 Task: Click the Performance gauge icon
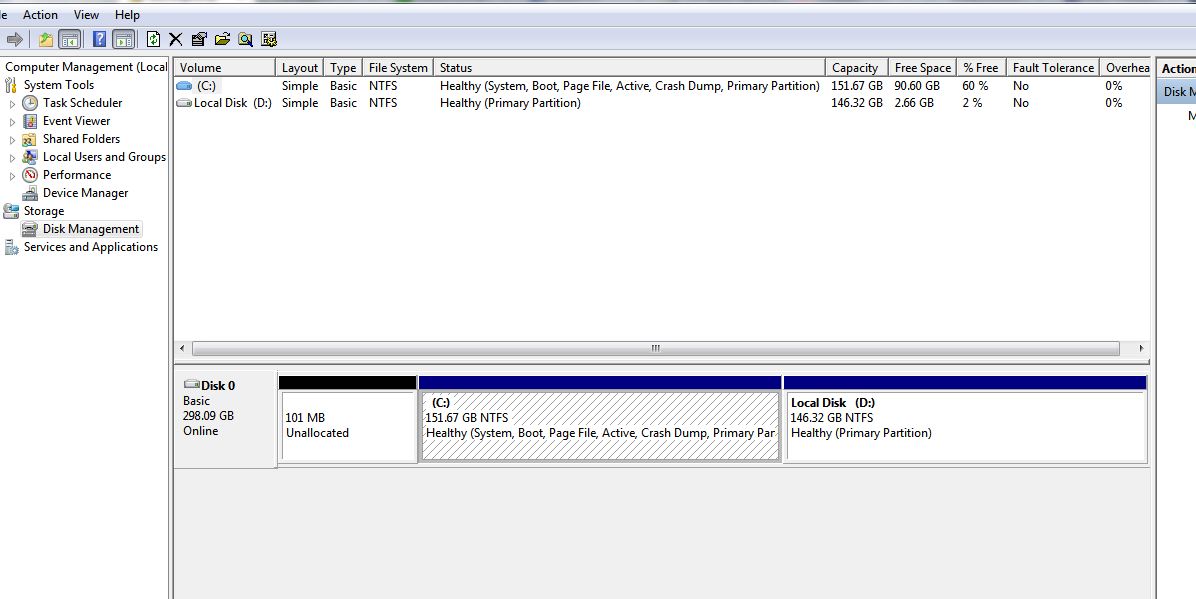30,175
